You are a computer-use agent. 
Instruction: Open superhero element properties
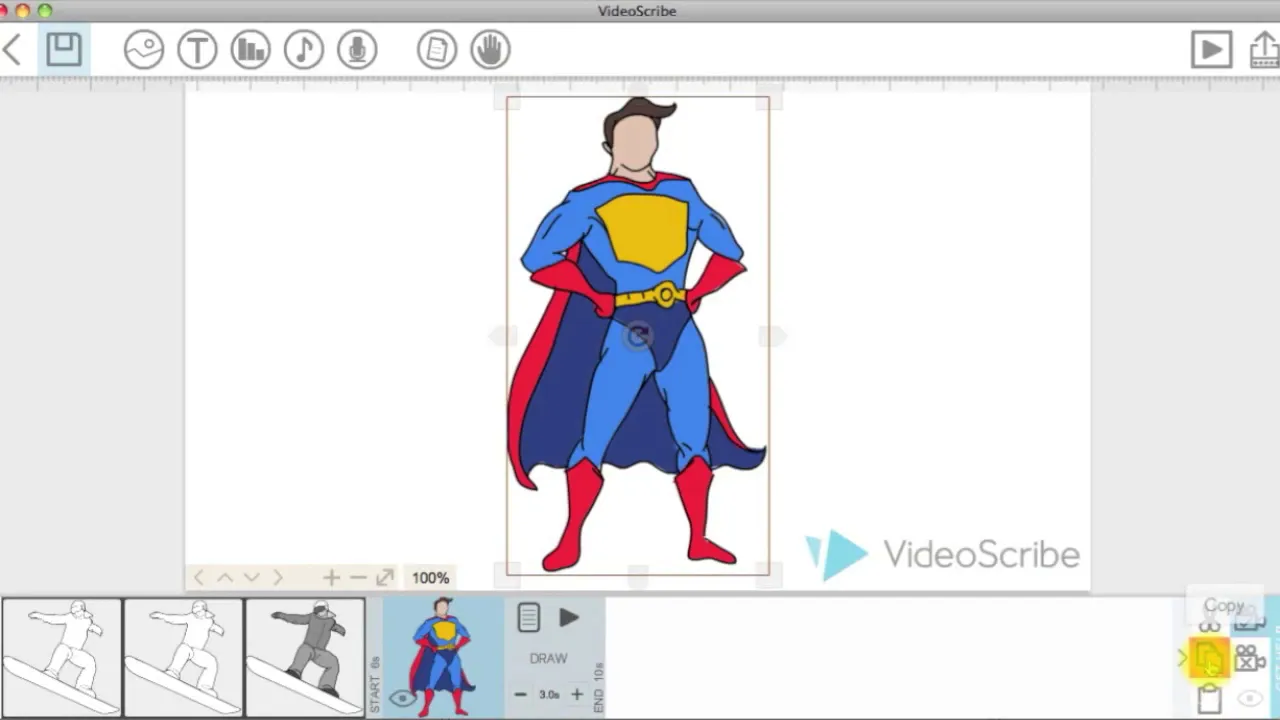[529, 618]
